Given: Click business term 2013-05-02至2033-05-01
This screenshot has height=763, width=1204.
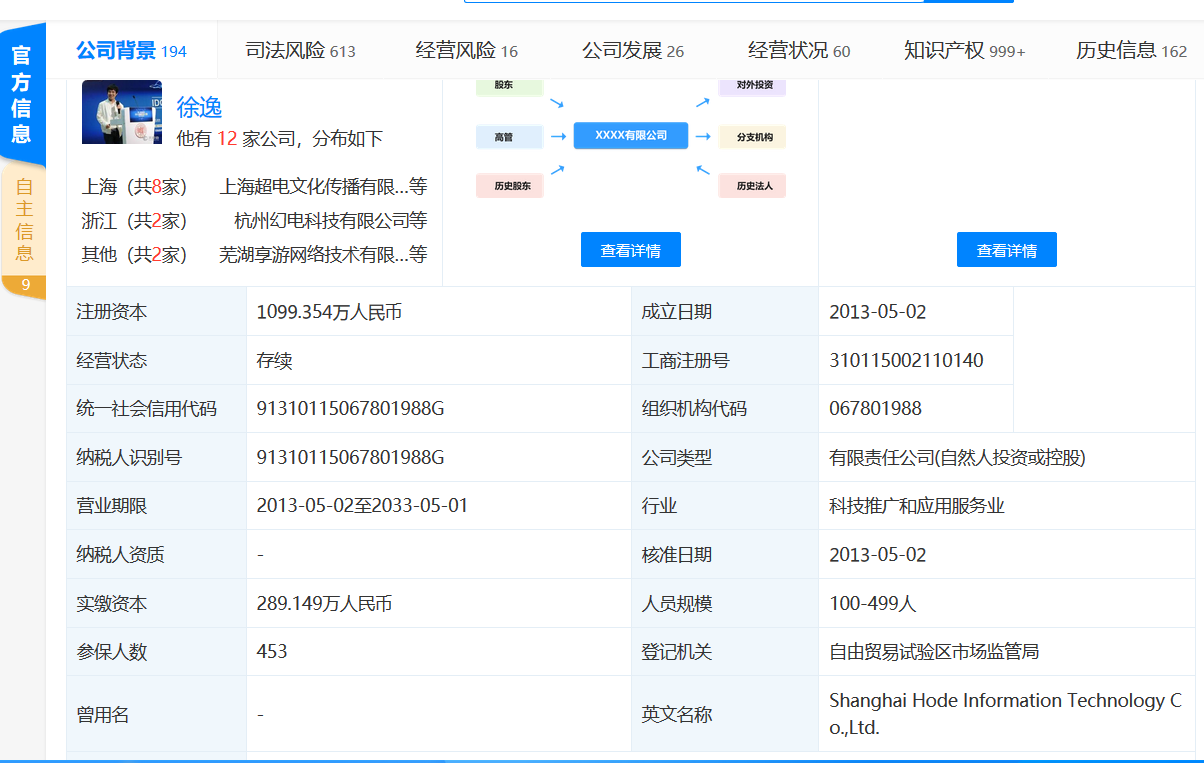Looking at the screenshot, I should point(362,506).
